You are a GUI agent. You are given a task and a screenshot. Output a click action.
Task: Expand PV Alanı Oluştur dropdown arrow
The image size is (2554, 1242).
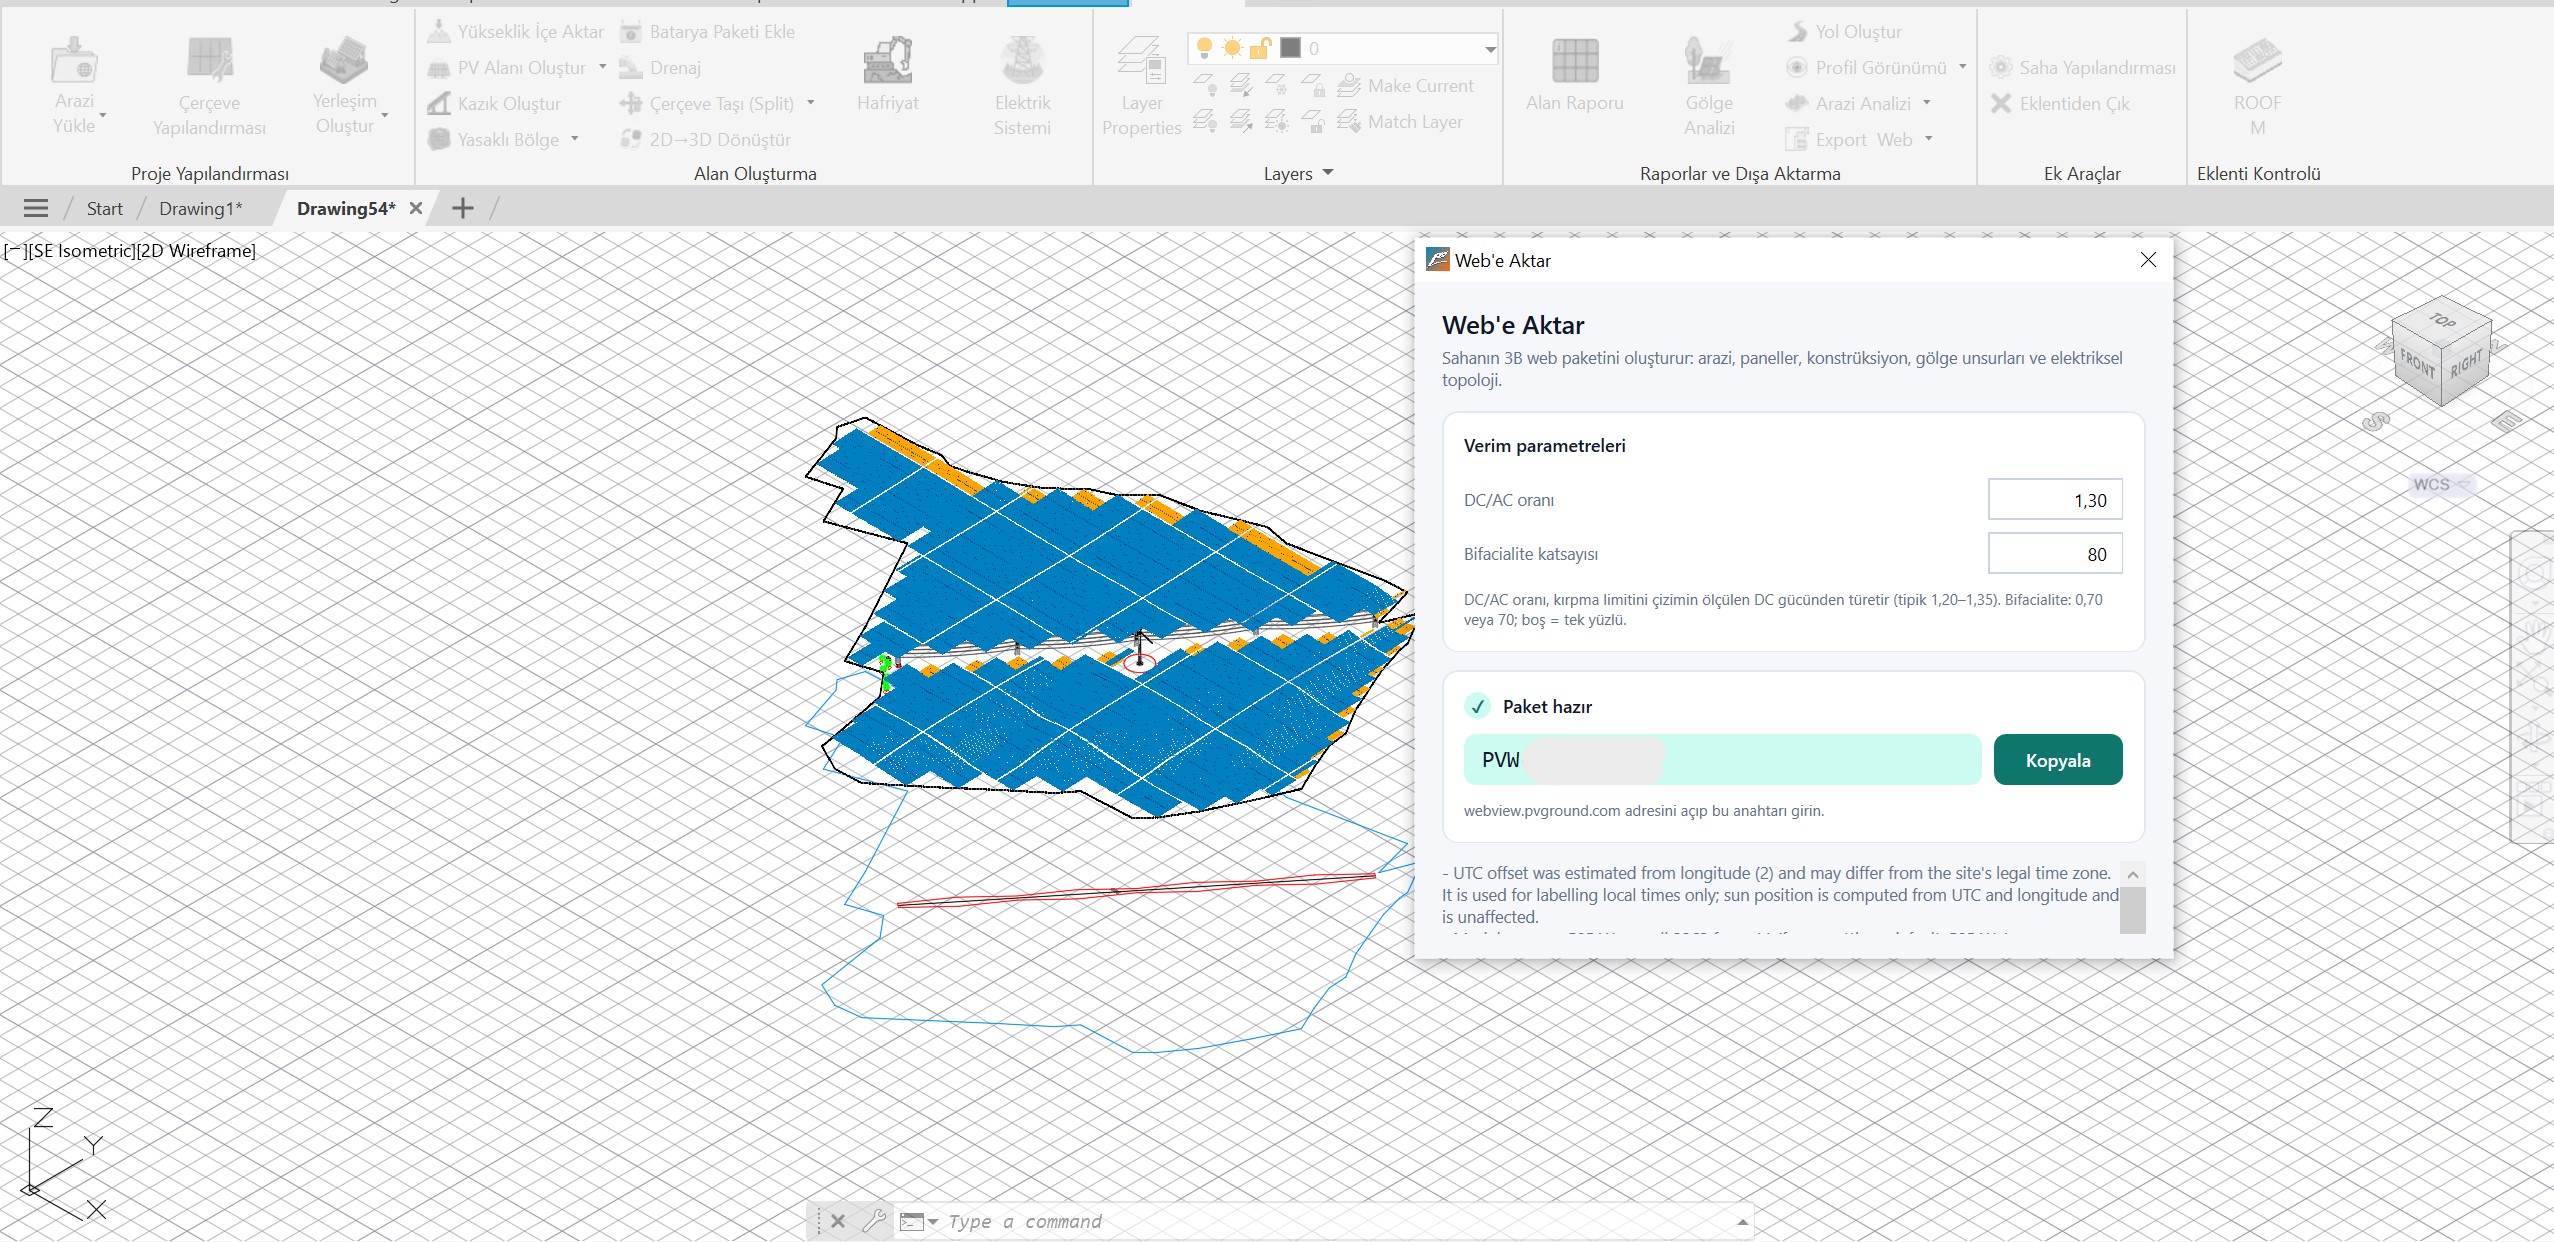tap(602, 67)
